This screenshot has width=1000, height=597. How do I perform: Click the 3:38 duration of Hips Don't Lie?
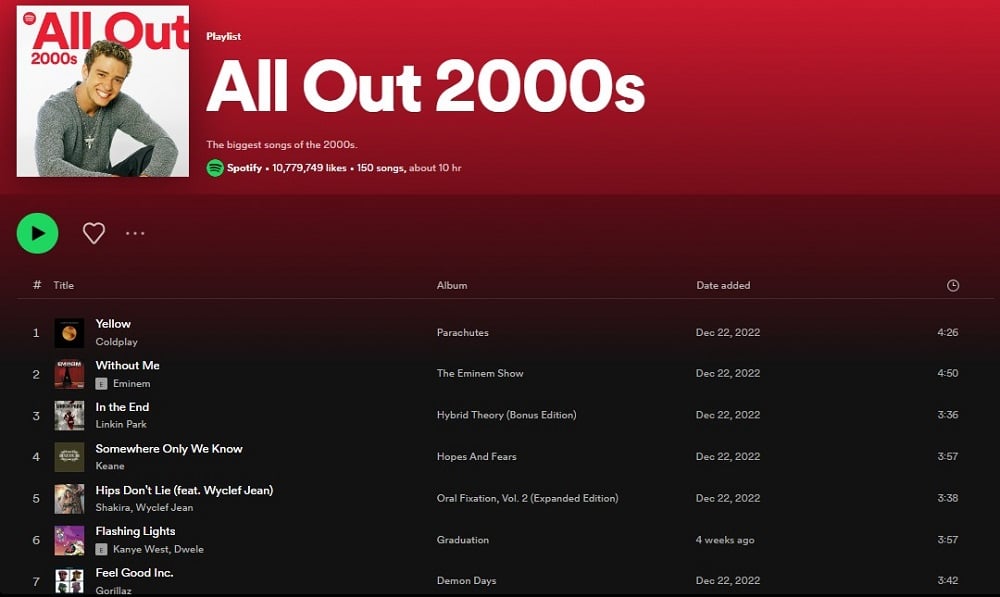tap(948, 498)
